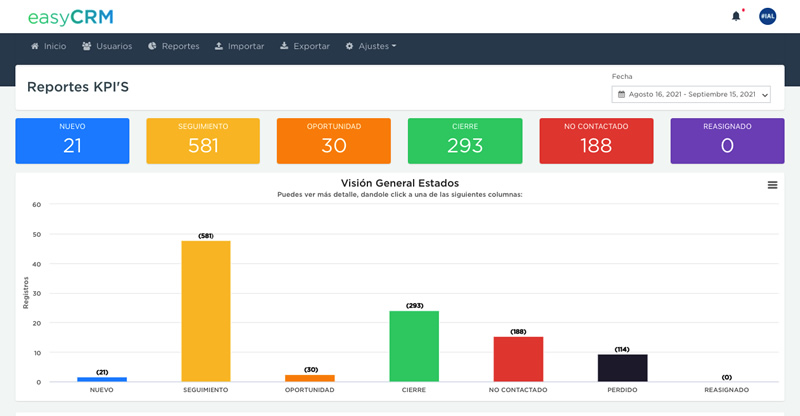Click the red NO CONTACTADO card
800x416 pixels.
596,140
